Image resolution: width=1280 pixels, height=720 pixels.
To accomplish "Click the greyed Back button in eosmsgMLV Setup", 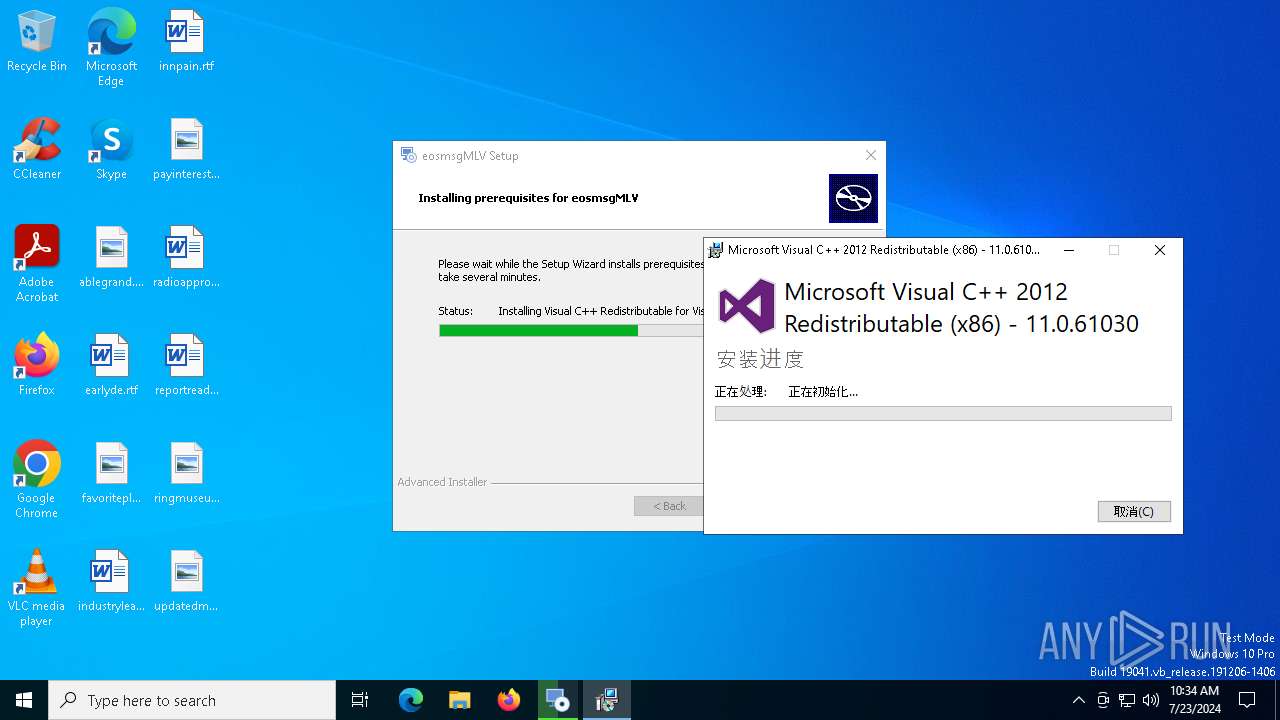I will [669, 506].
